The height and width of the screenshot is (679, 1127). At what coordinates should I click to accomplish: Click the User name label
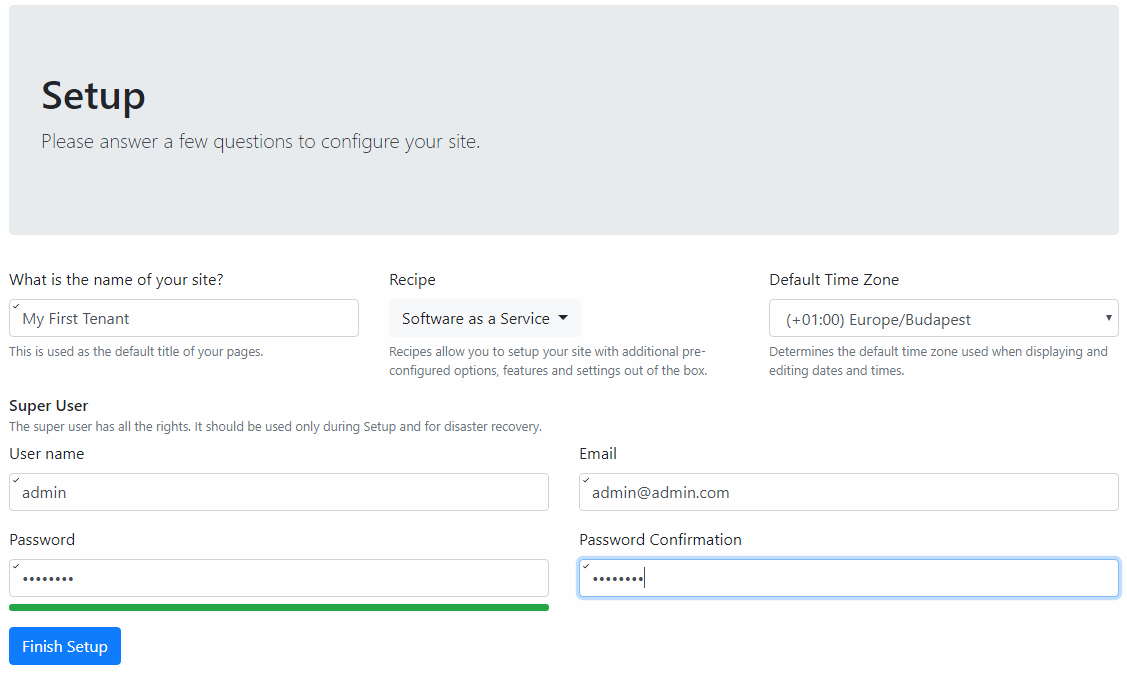coord(47,453)
